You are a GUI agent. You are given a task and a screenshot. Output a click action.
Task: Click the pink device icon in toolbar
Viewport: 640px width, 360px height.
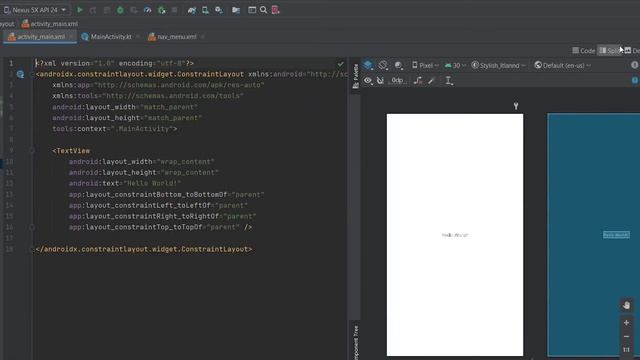pyautogui.click(x=276, y=10)
